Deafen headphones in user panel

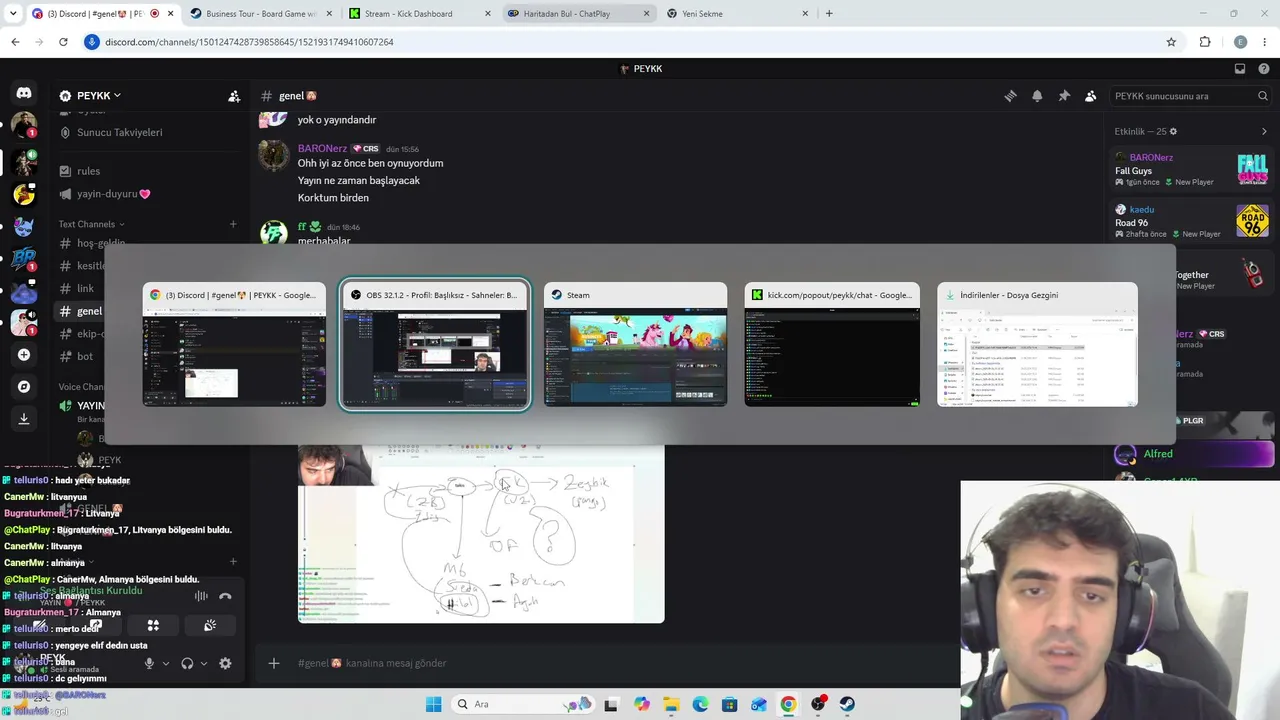coord(187,663)
